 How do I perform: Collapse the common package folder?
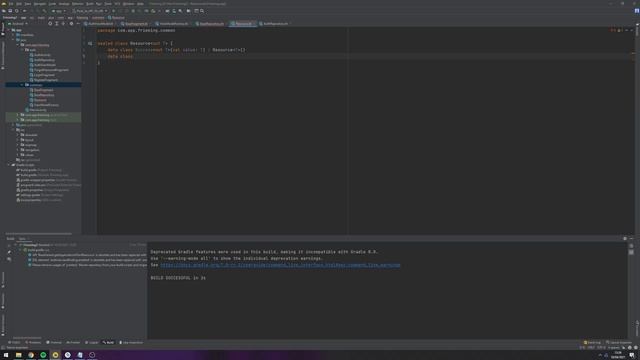click(22, 85)
